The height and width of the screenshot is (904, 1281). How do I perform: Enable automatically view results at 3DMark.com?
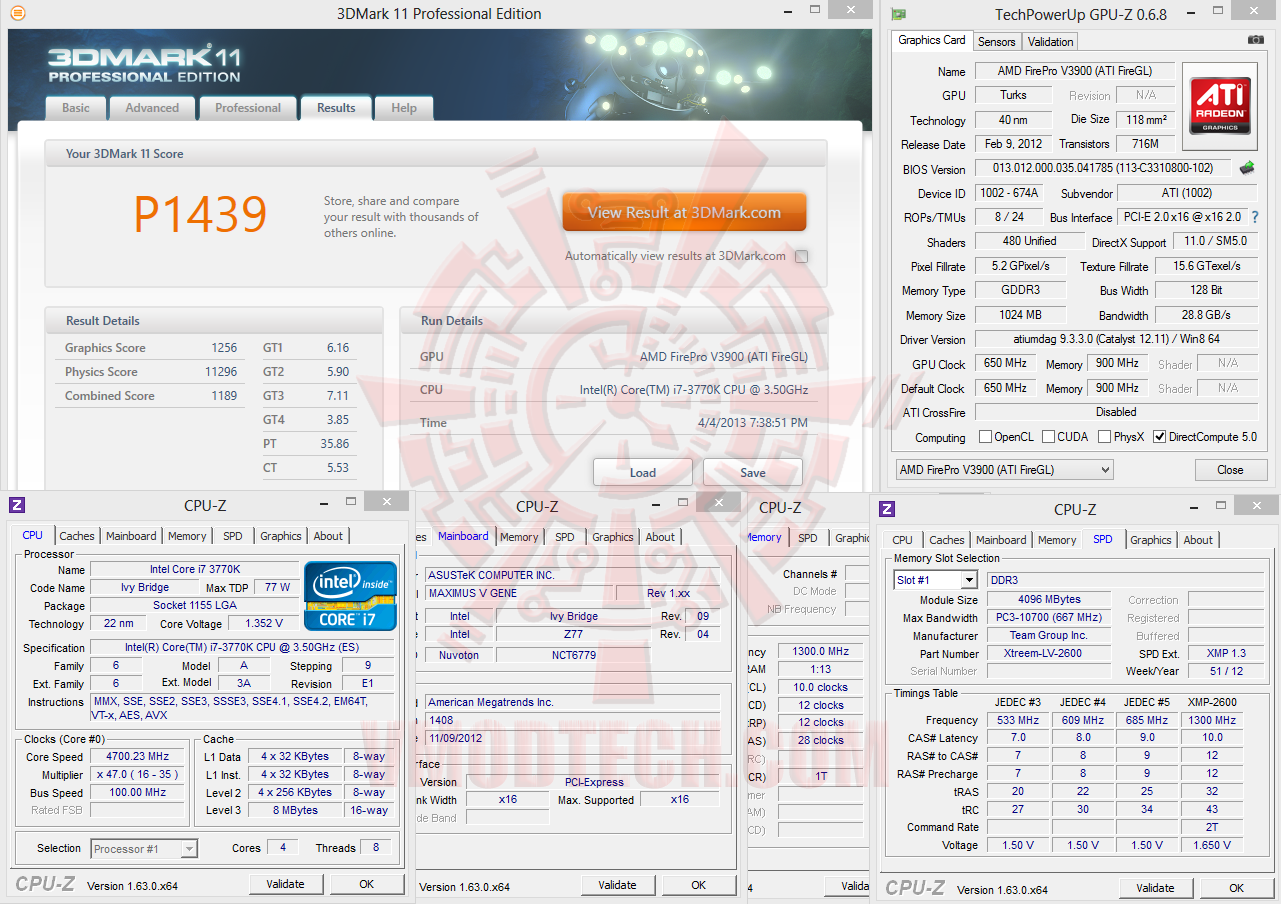[x=801, y=257]
